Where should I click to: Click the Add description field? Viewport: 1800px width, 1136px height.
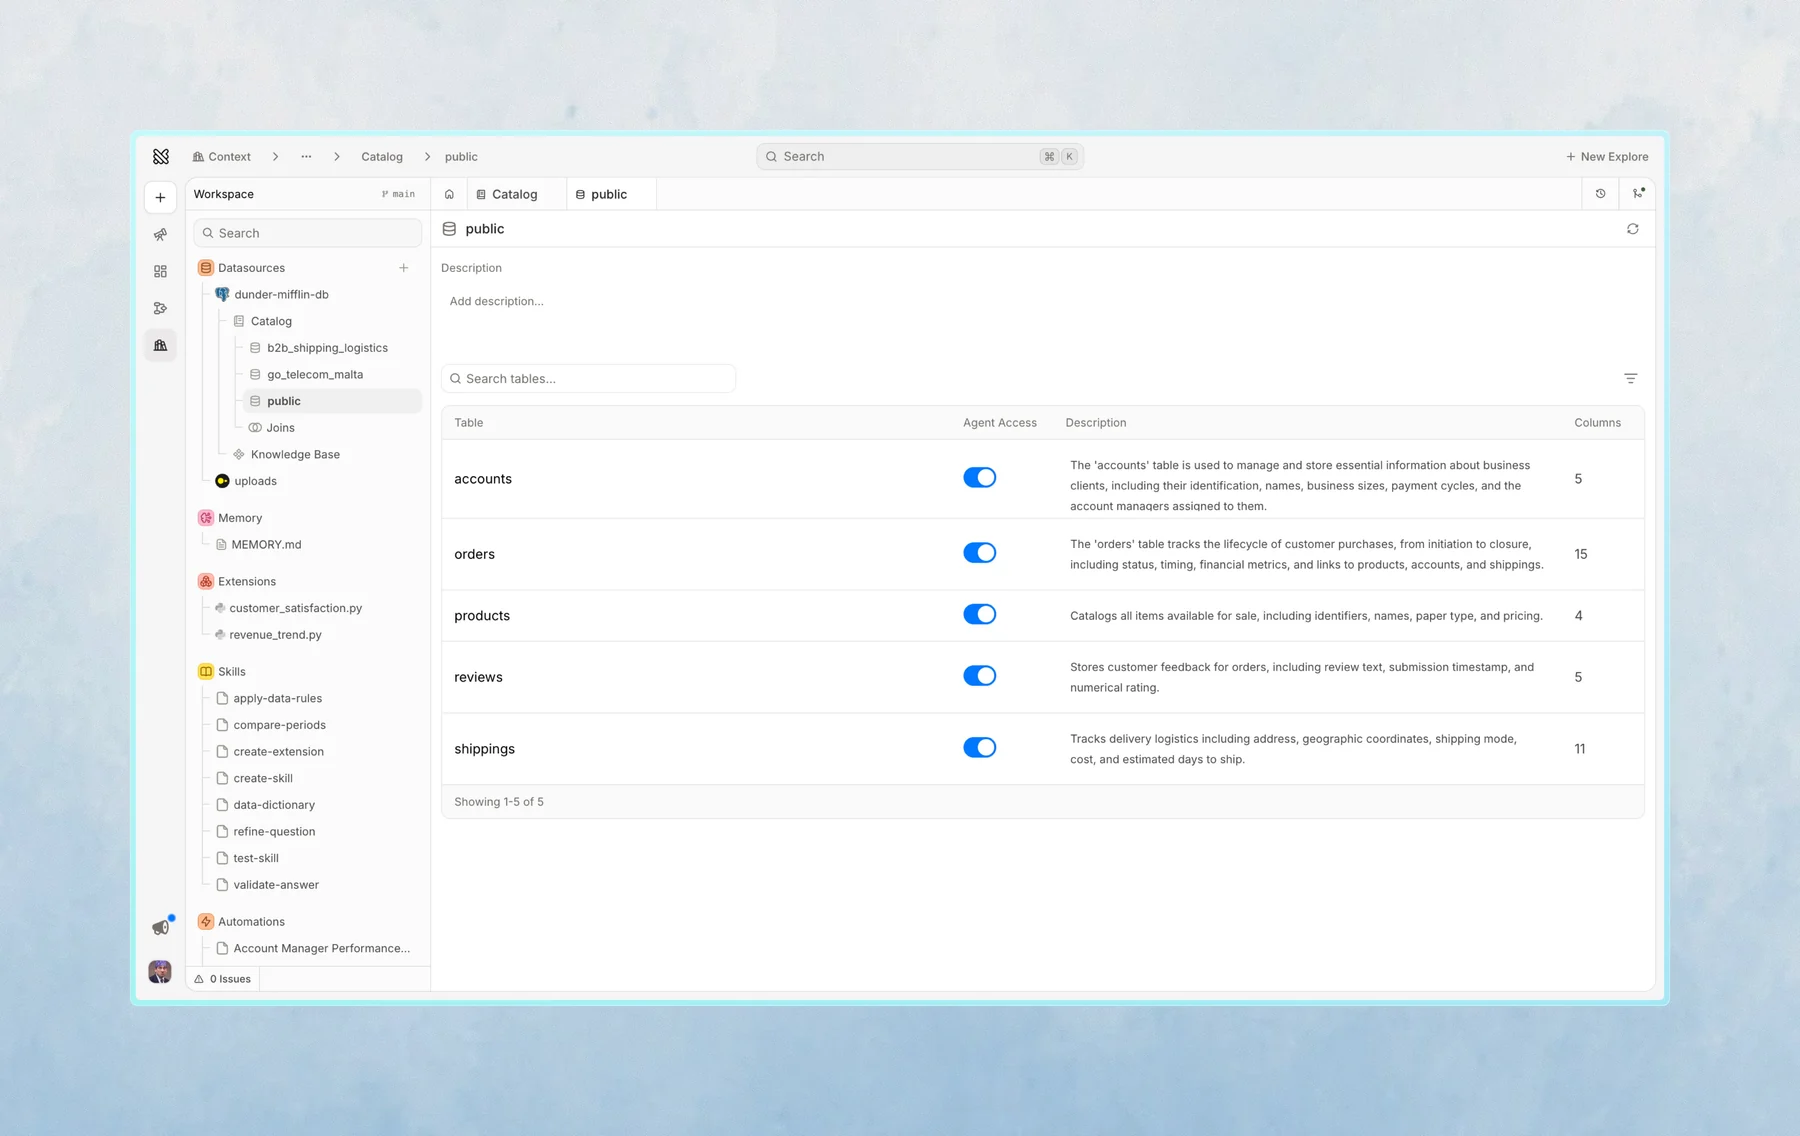[497, 301]
